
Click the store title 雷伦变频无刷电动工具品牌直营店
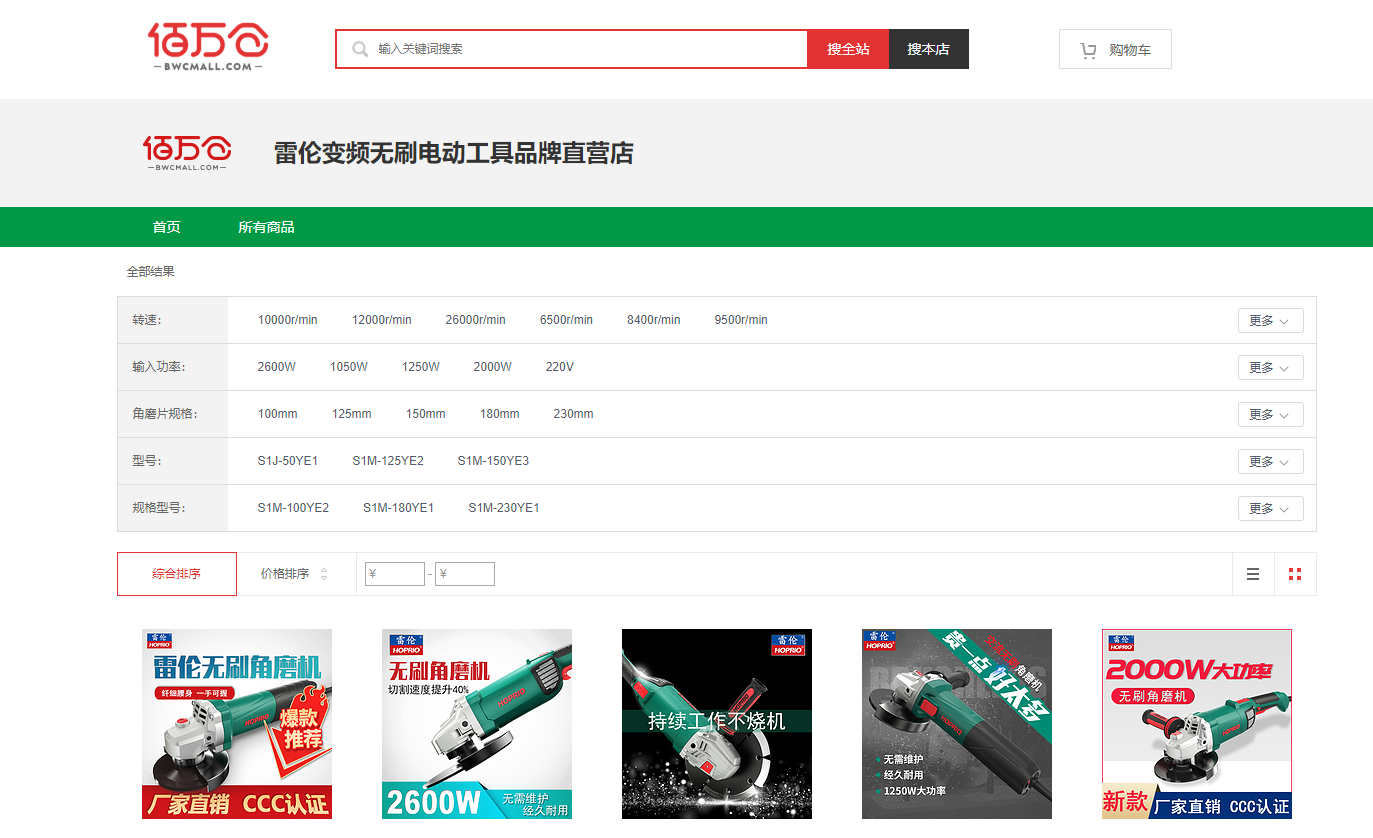click(454, 153)
